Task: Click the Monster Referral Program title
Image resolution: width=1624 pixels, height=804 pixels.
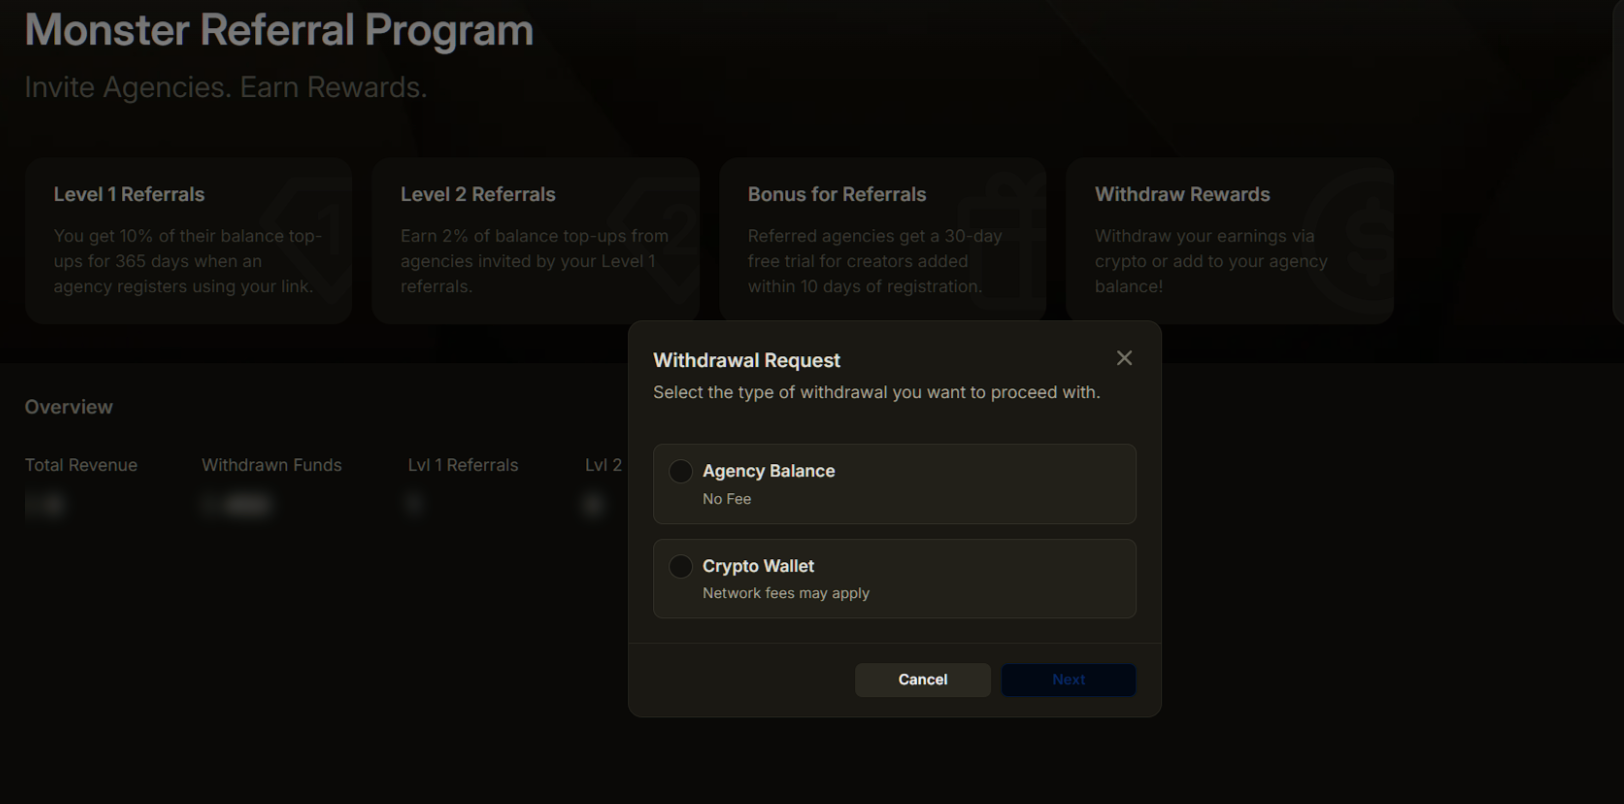Action: coord(279,30)
